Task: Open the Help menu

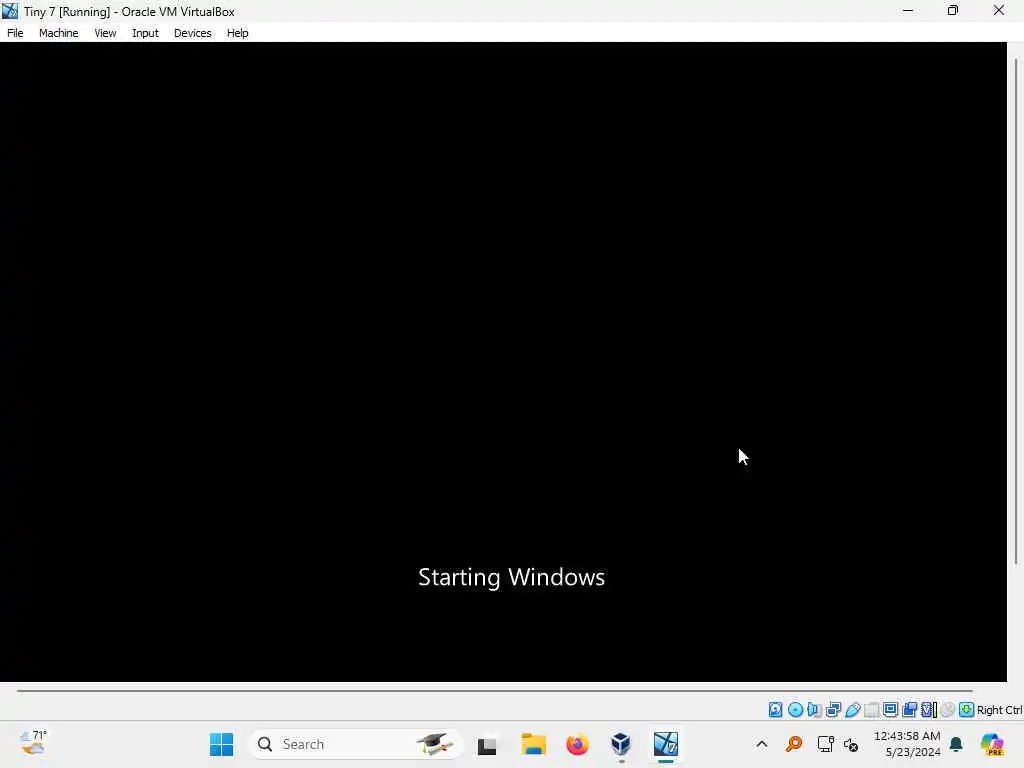Action: pyautogui.click(x=237, y=33)
